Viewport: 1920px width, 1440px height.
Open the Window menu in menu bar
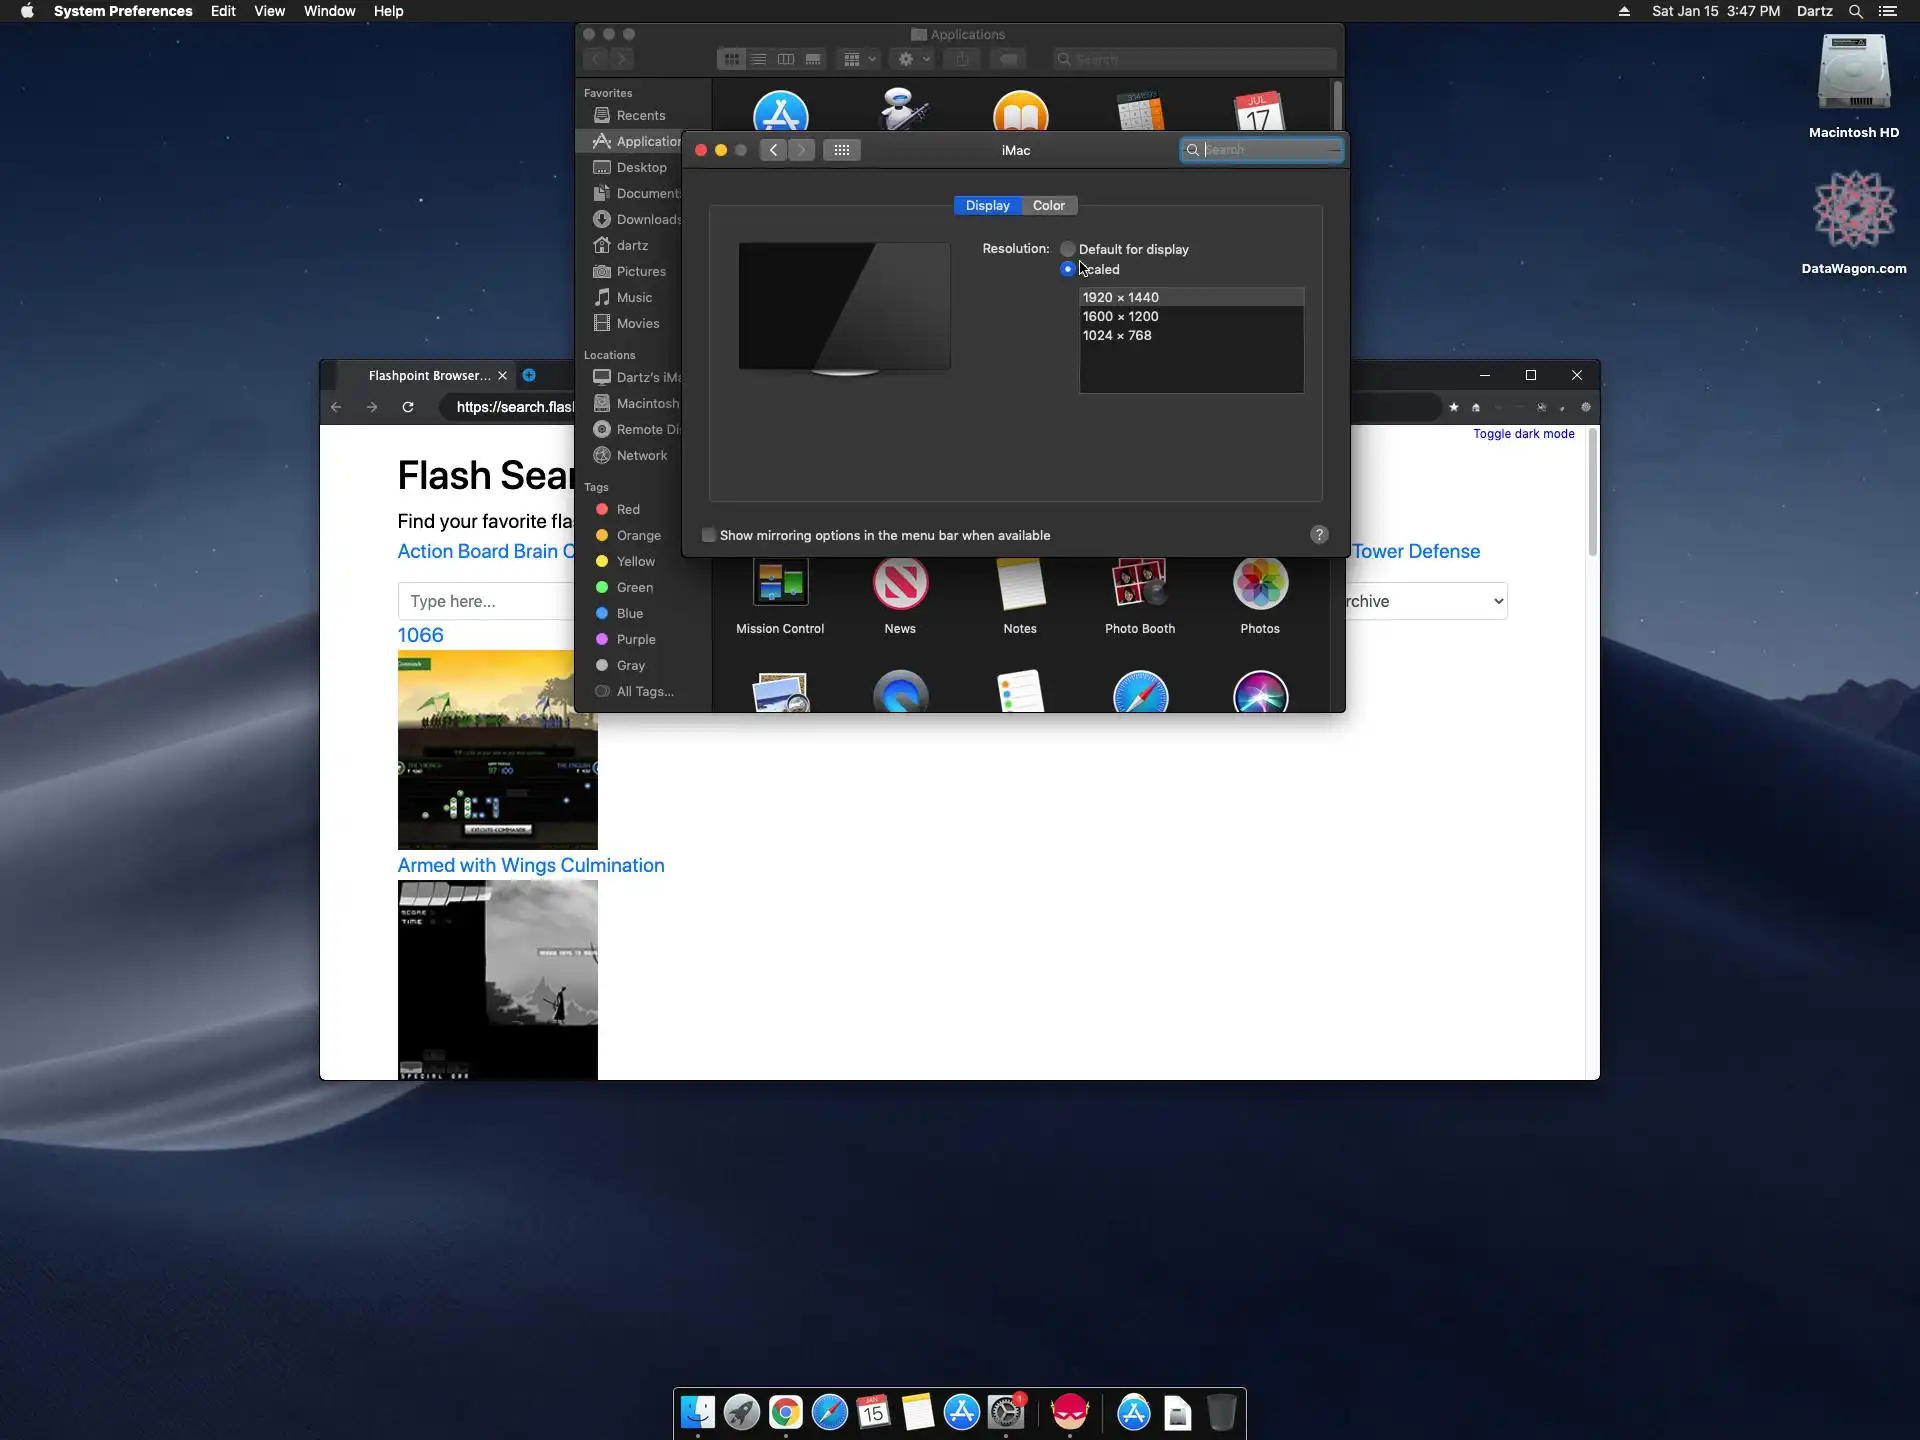[x=329, y=11]
